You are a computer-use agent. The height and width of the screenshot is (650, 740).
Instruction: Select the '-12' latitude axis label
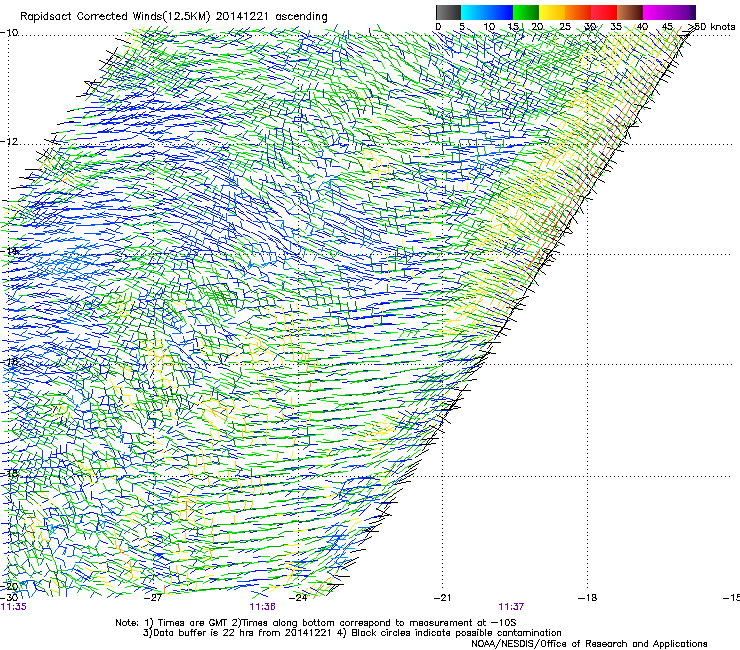9,142
